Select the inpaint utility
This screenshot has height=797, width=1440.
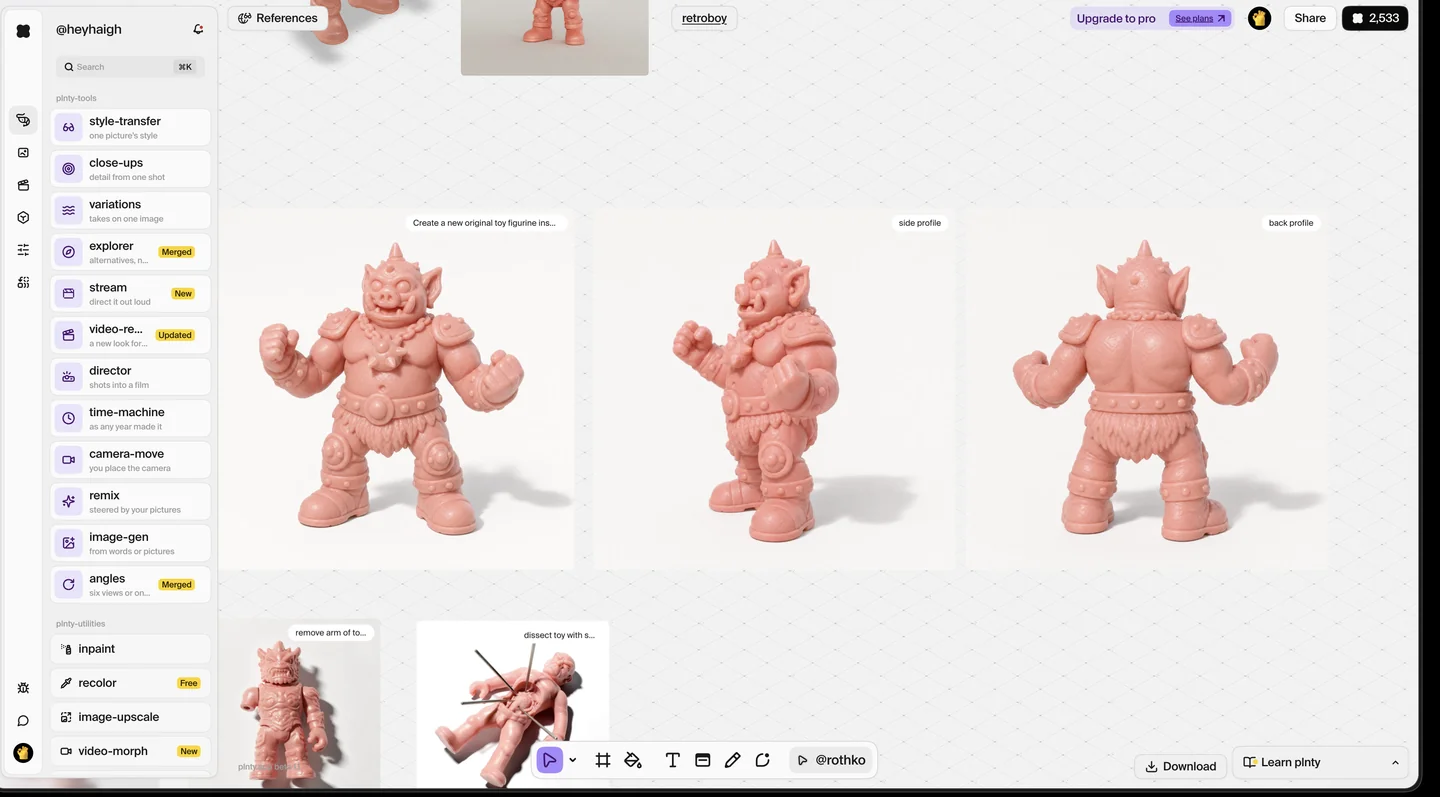point(131,649)
